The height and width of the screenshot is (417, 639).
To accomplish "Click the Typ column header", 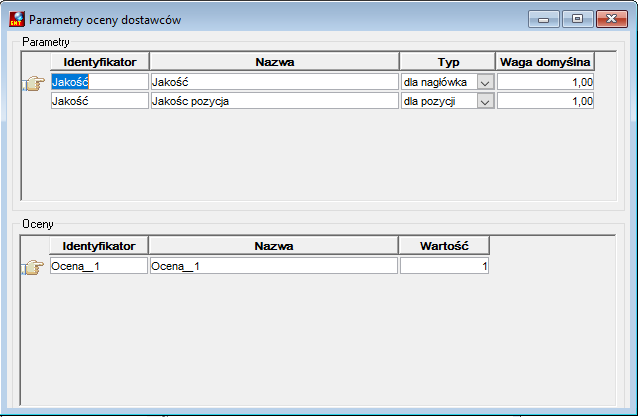I will [x=448, y=62].
